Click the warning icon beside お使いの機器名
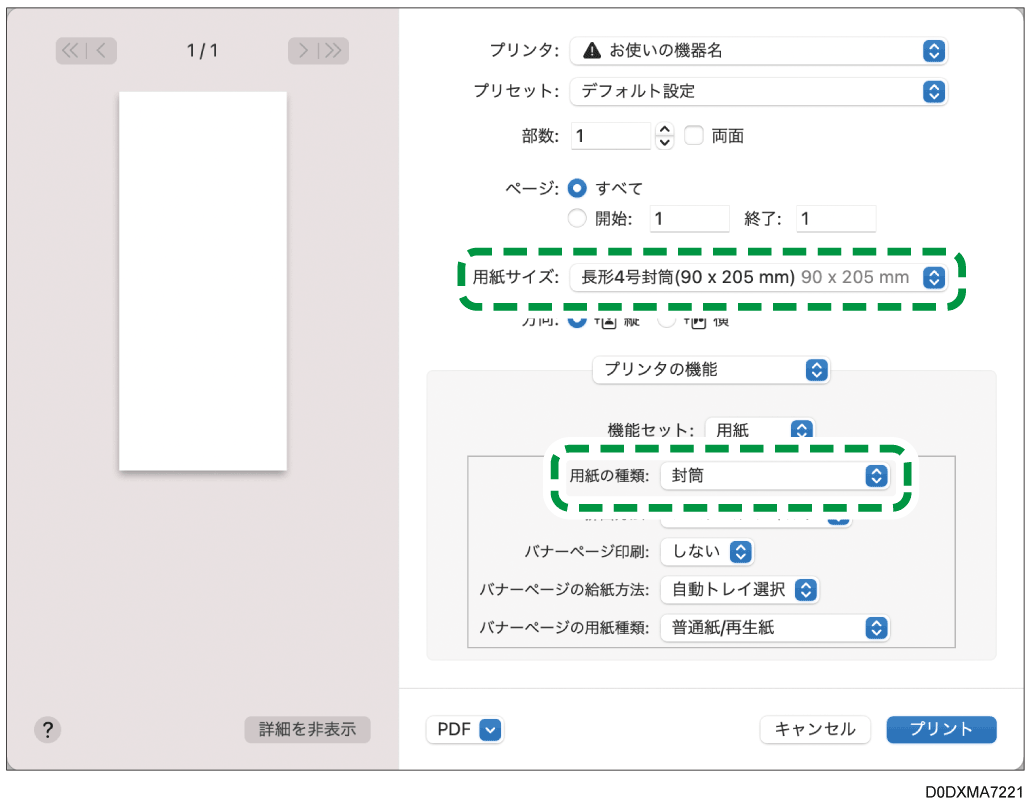This screenshot has height=803, width=1028. (x=592, y=51)
